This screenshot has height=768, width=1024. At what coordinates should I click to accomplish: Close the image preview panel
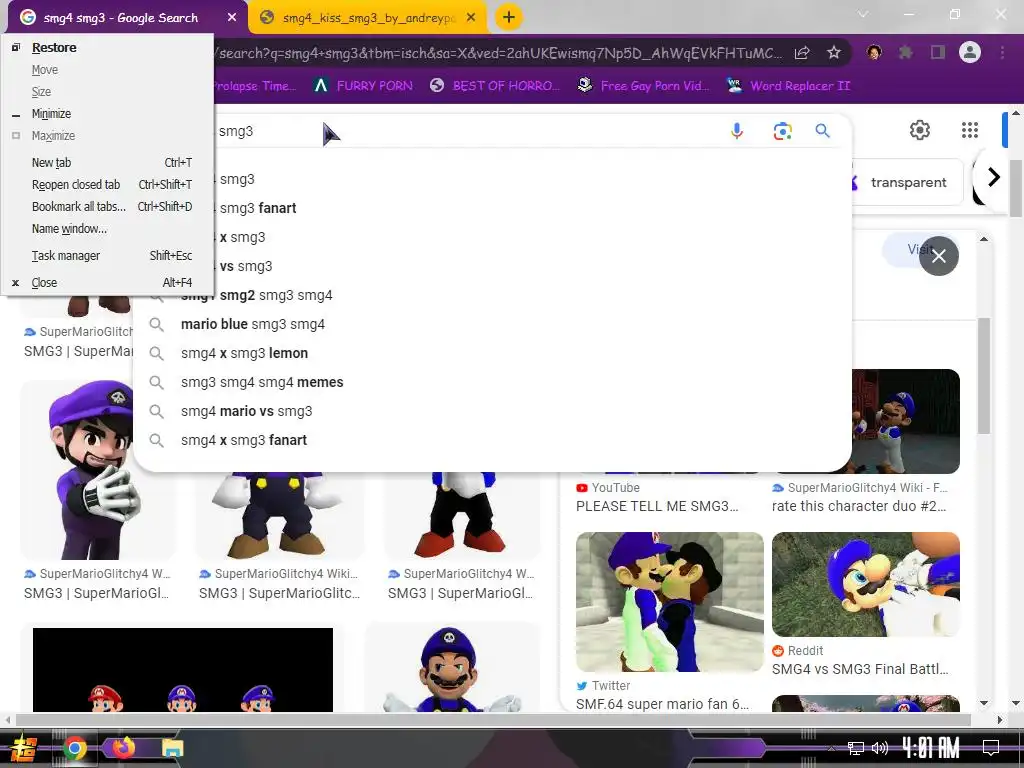pyautogui.click(x=938, y=256)
